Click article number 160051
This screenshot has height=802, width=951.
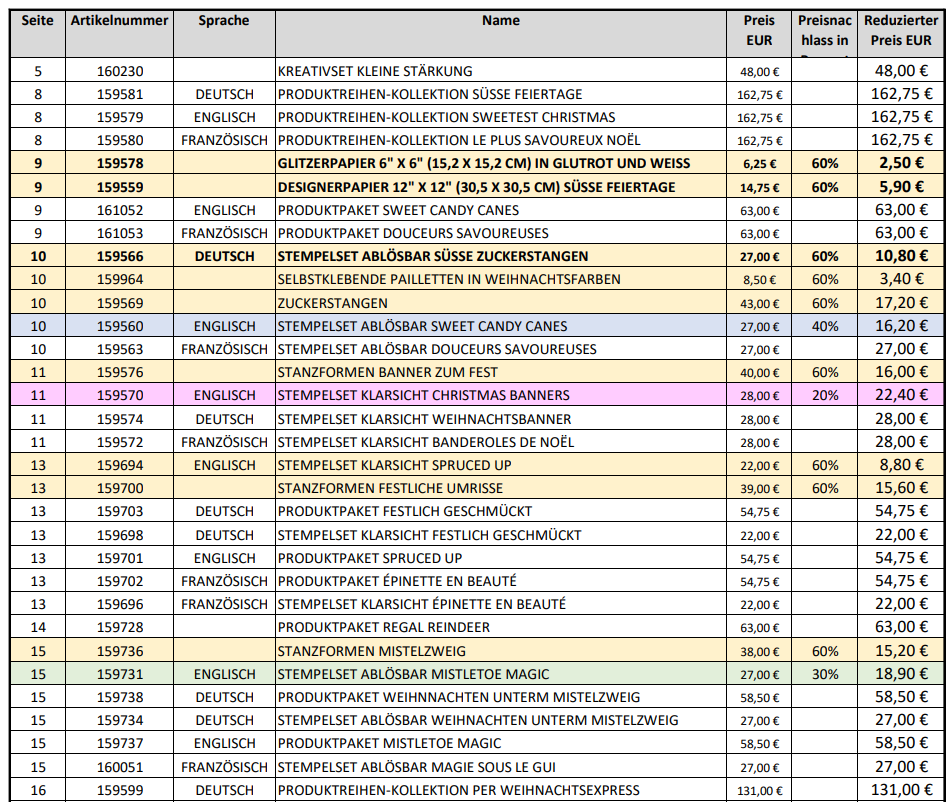pos(119,766)
